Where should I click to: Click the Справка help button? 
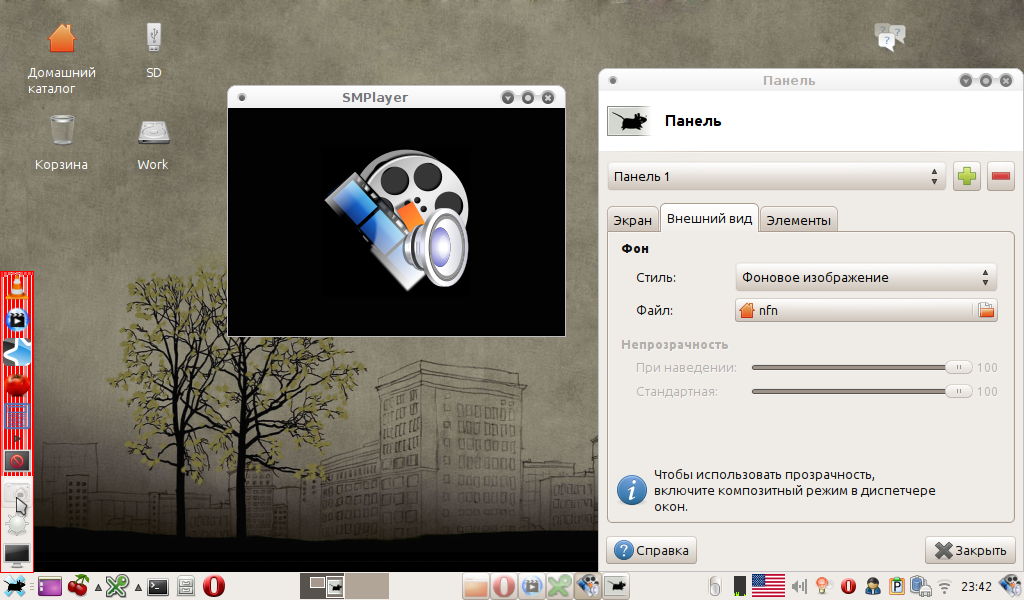[652, 550]
